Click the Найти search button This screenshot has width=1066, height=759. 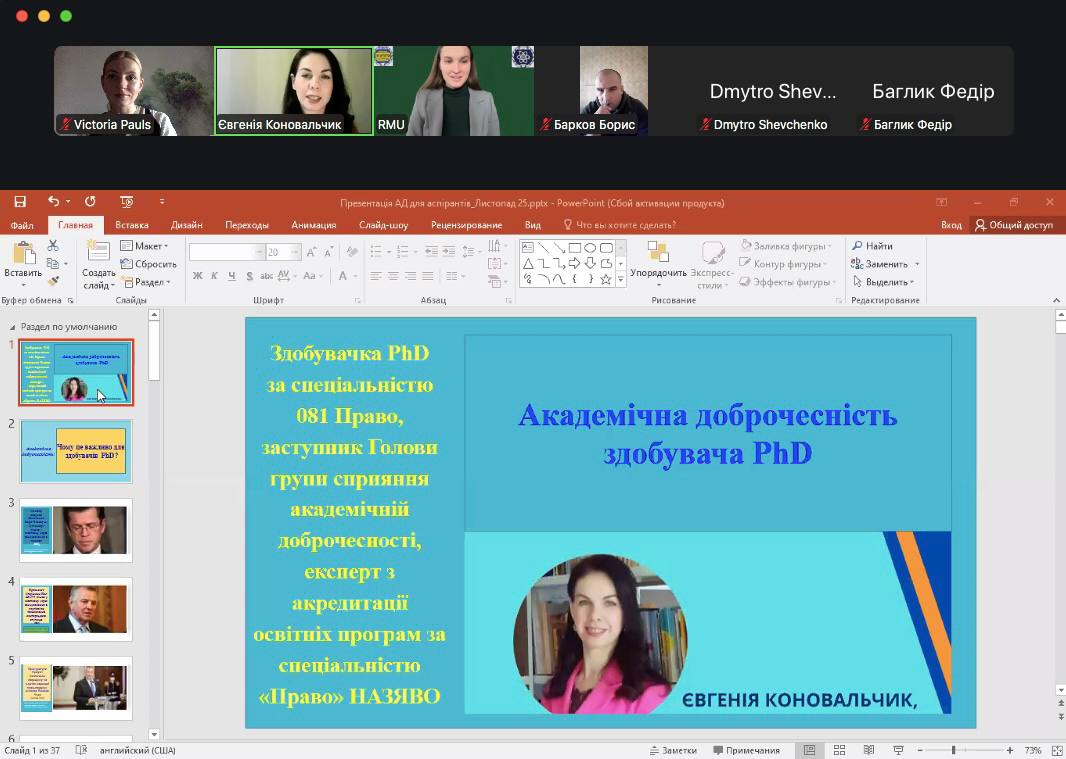point(872,246)
